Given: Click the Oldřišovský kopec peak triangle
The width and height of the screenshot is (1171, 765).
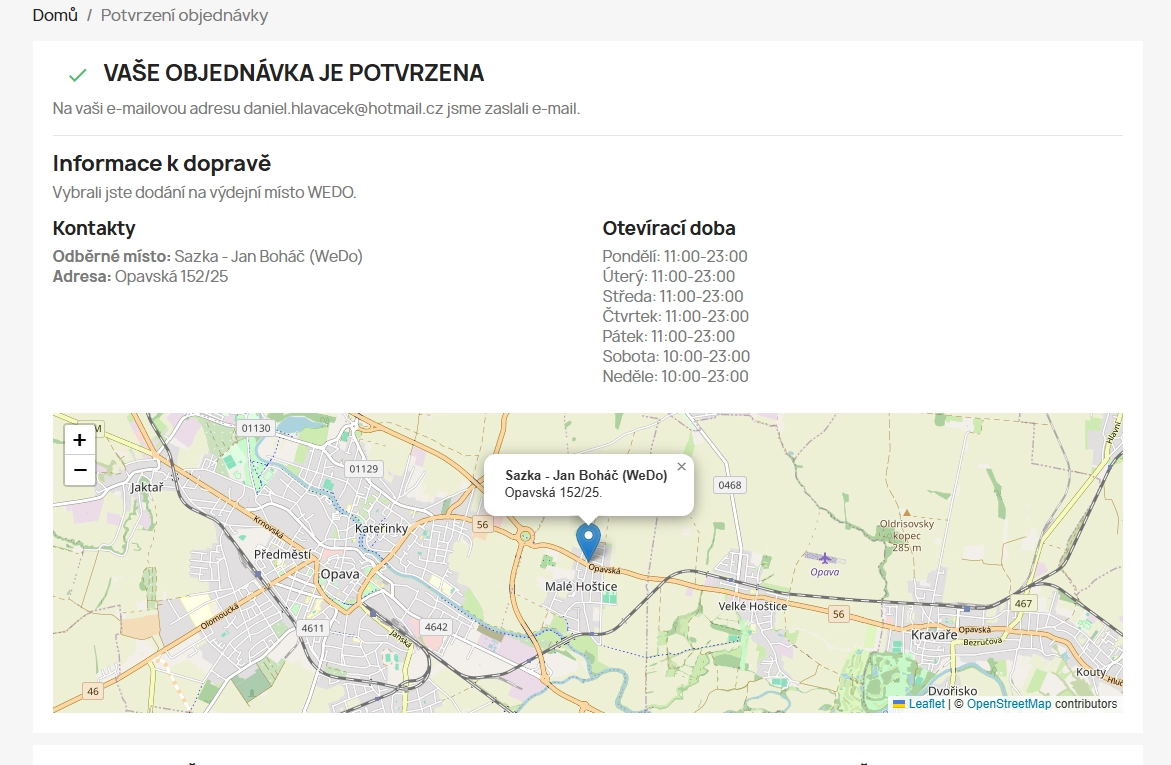Looking at the screenshot, I should 906,511.
